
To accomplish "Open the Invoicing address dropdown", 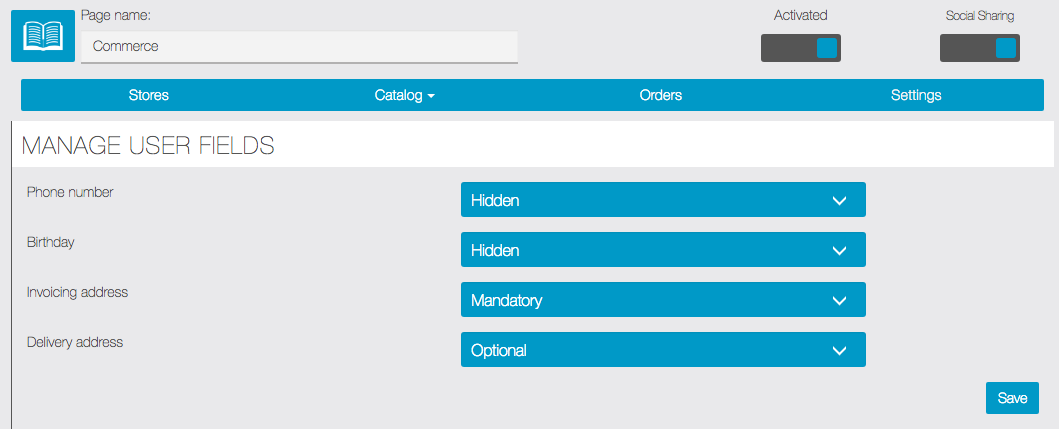I will coord(663,299).
